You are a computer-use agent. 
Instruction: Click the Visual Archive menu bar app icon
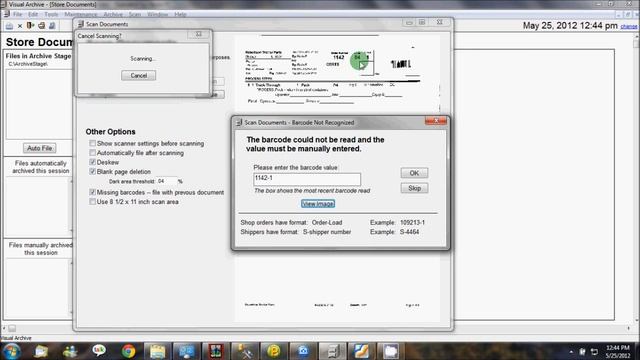pos(6,14)
